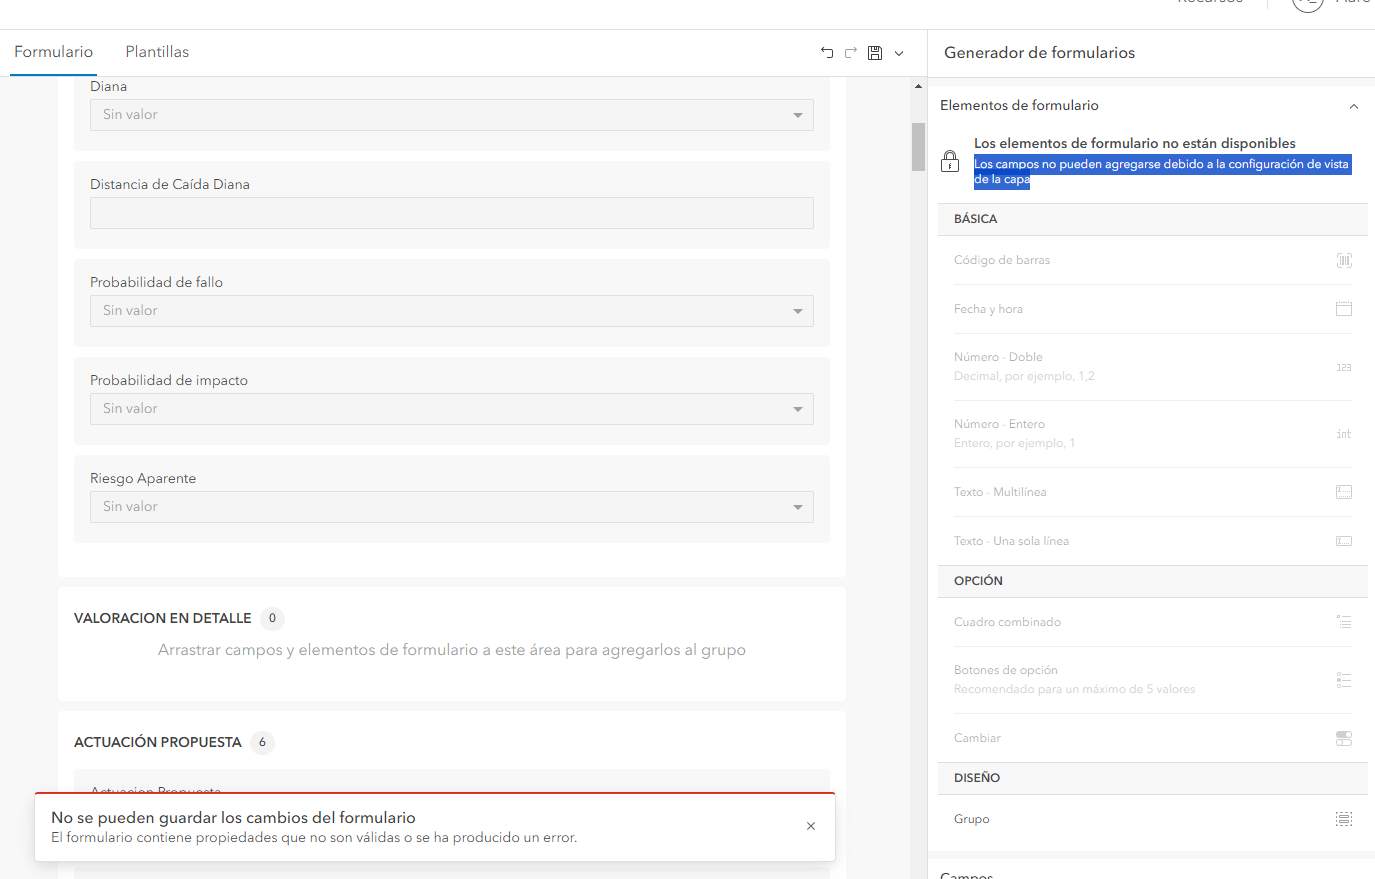Click the save form icon
The width and height of the screenshot is (1375, 879).
click(875, 53)
